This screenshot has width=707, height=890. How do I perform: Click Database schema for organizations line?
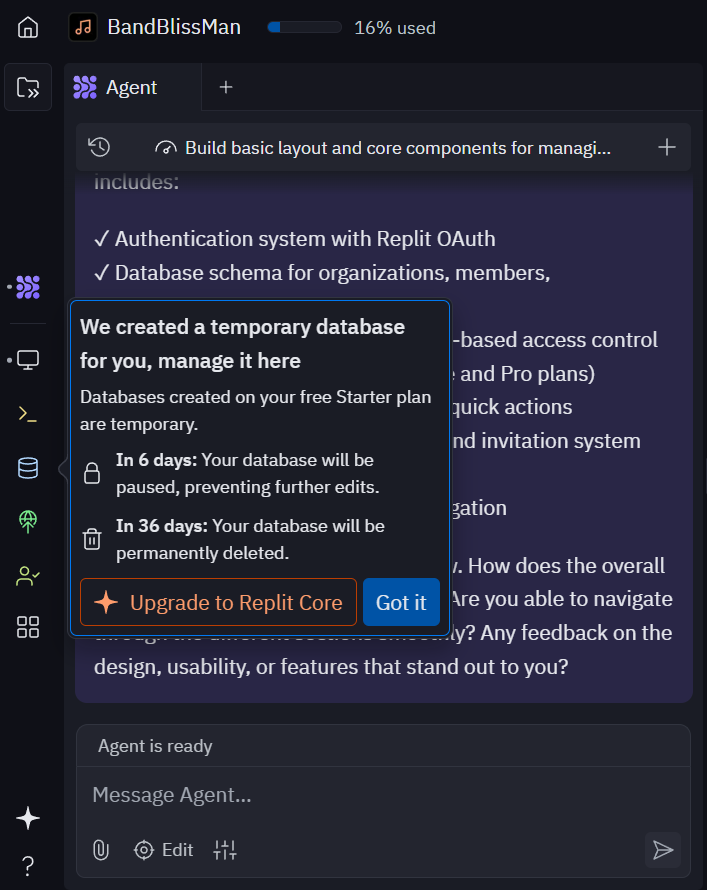322,273
